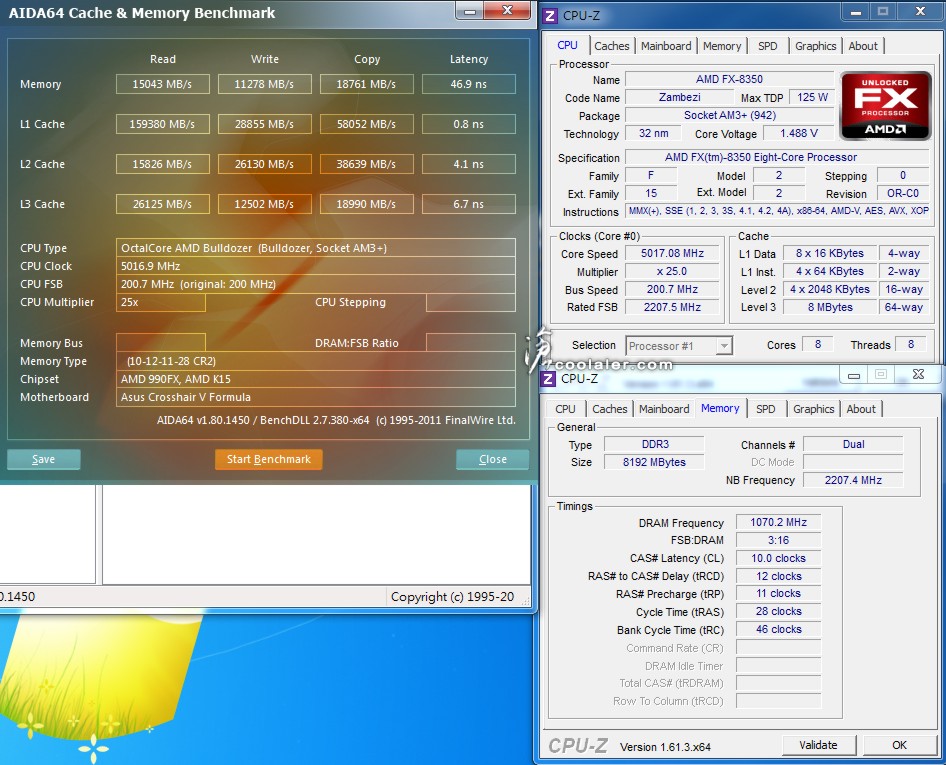
Task: Click the AMD FX processor logo
Action: point(885,106)
